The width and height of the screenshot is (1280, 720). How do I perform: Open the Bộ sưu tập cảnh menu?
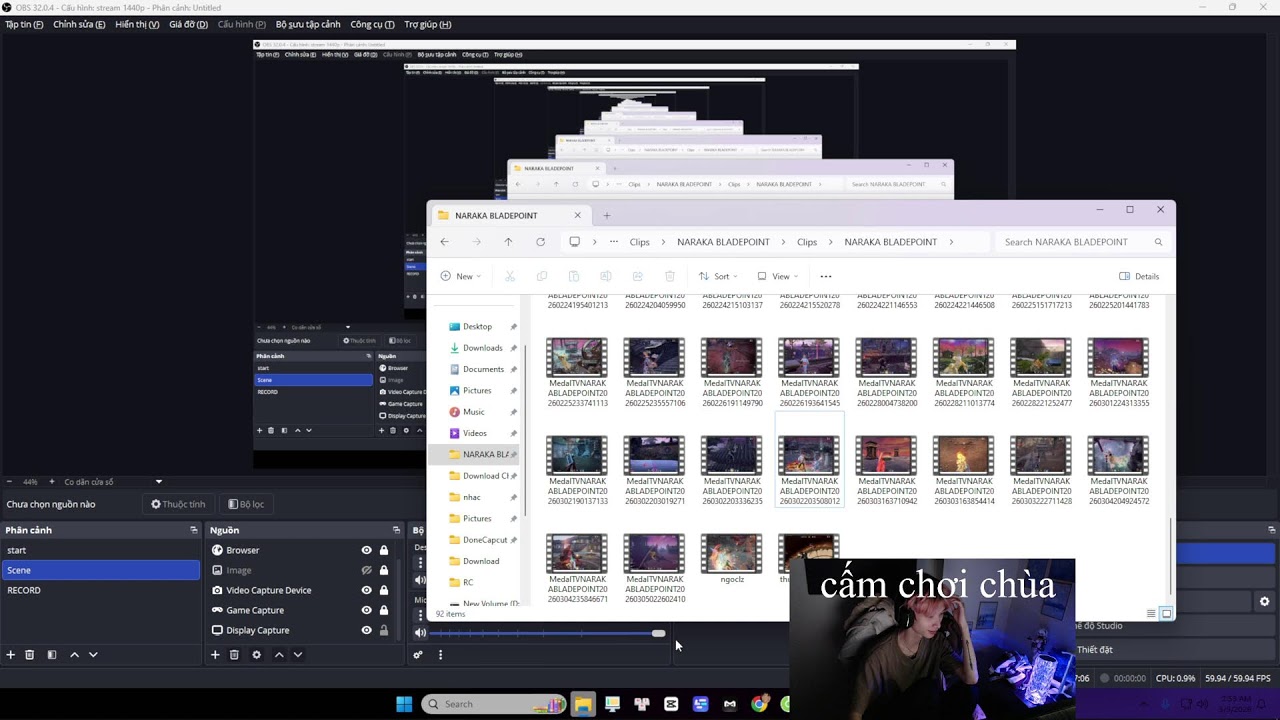[308, 24]
